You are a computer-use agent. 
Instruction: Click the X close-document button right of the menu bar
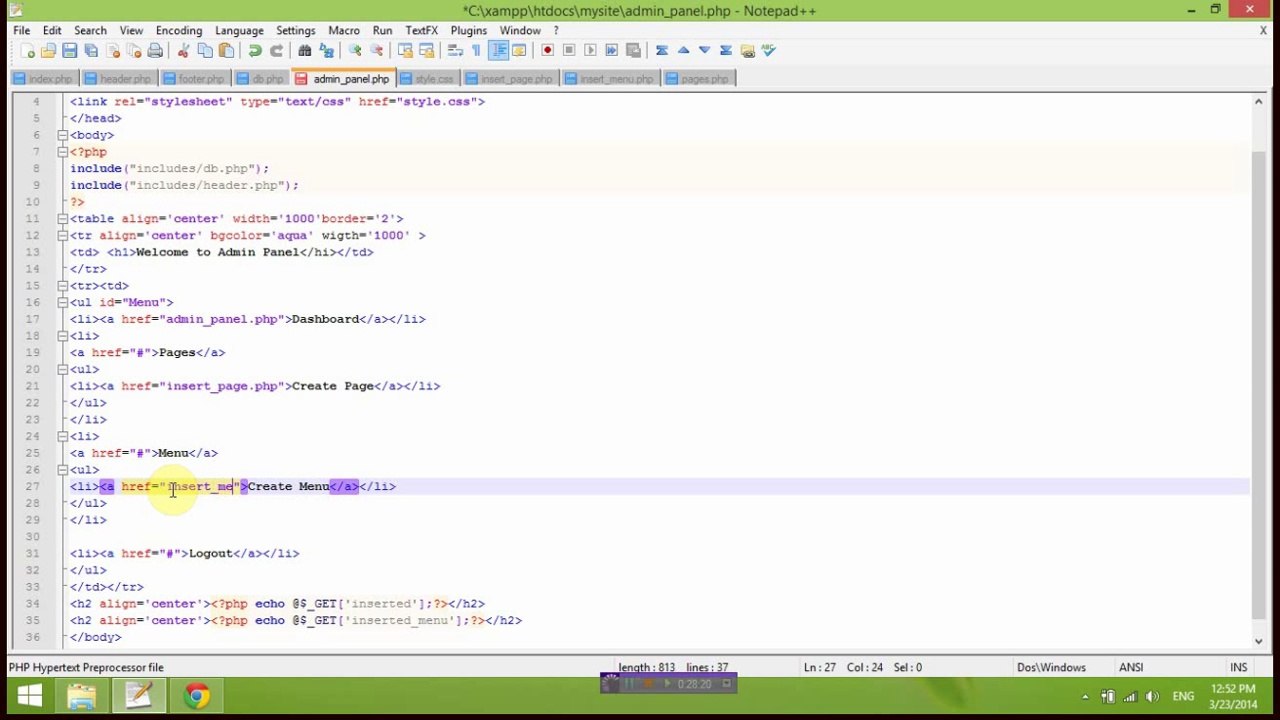[x=1263, y=31]
